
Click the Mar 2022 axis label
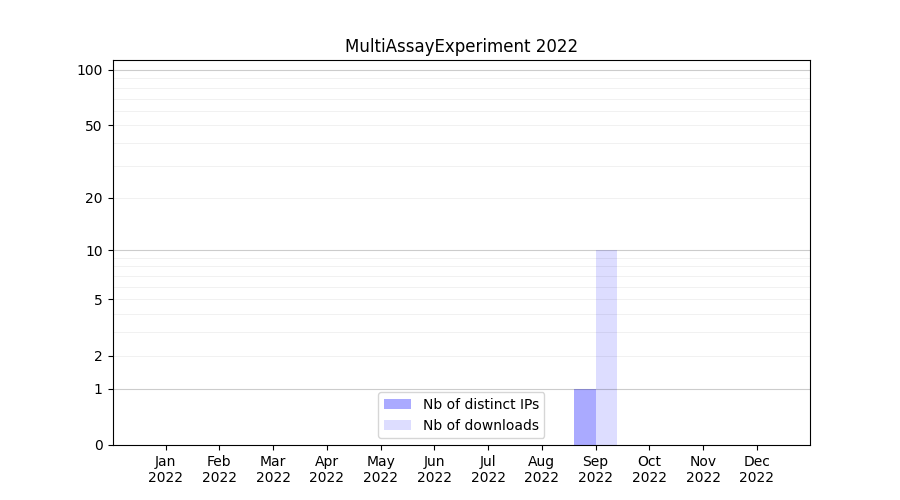[273, 469]
